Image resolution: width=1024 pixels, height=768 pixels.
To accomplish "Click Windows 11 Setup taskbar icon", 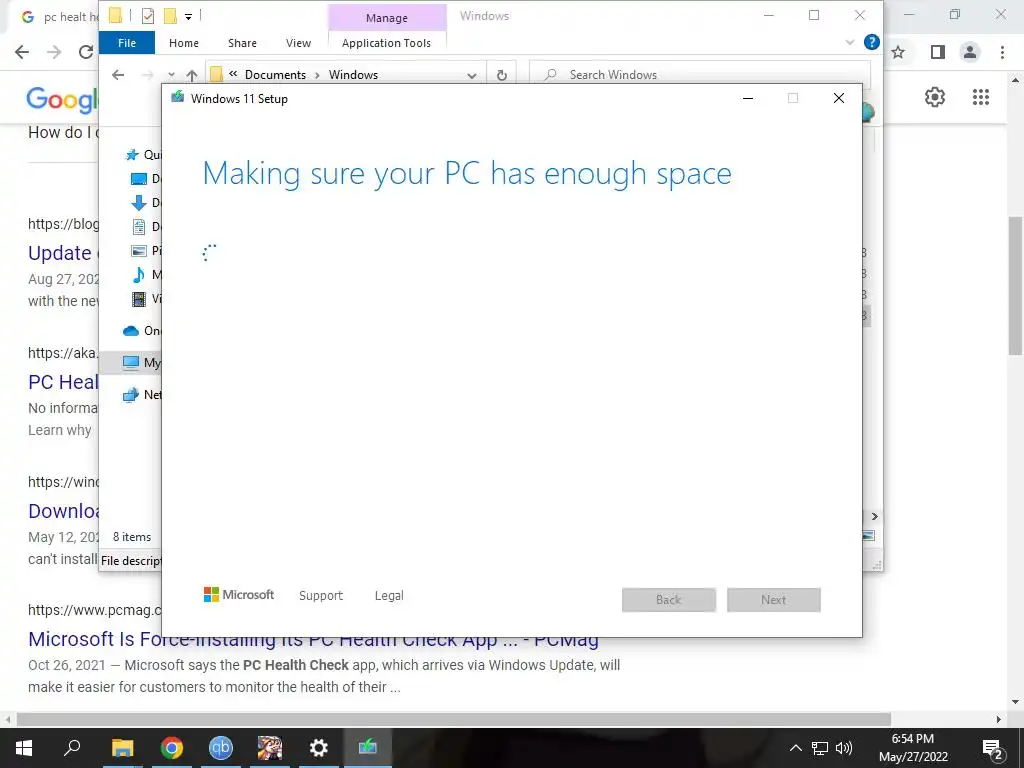I will click(x=368, y=746).
